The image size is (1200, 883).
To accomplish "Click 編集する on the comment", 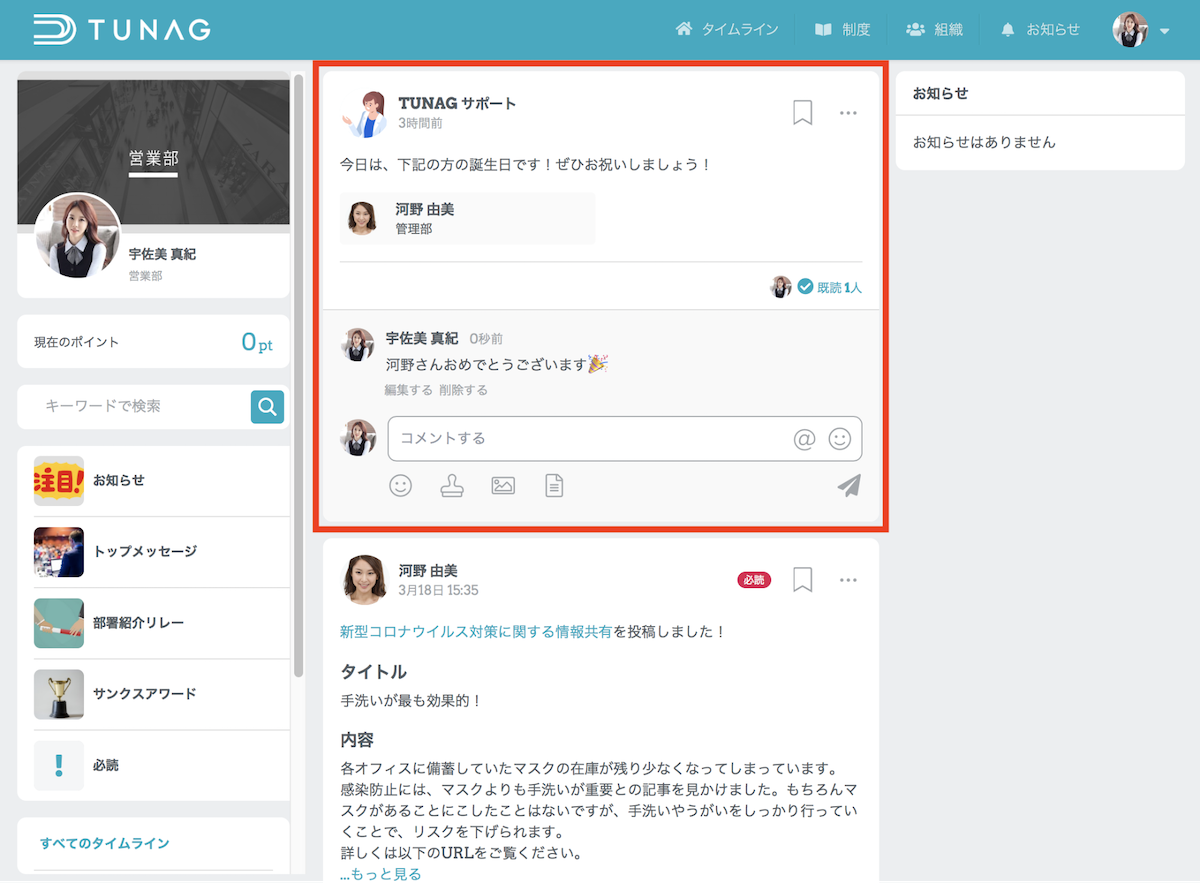I will click(408, 390).
